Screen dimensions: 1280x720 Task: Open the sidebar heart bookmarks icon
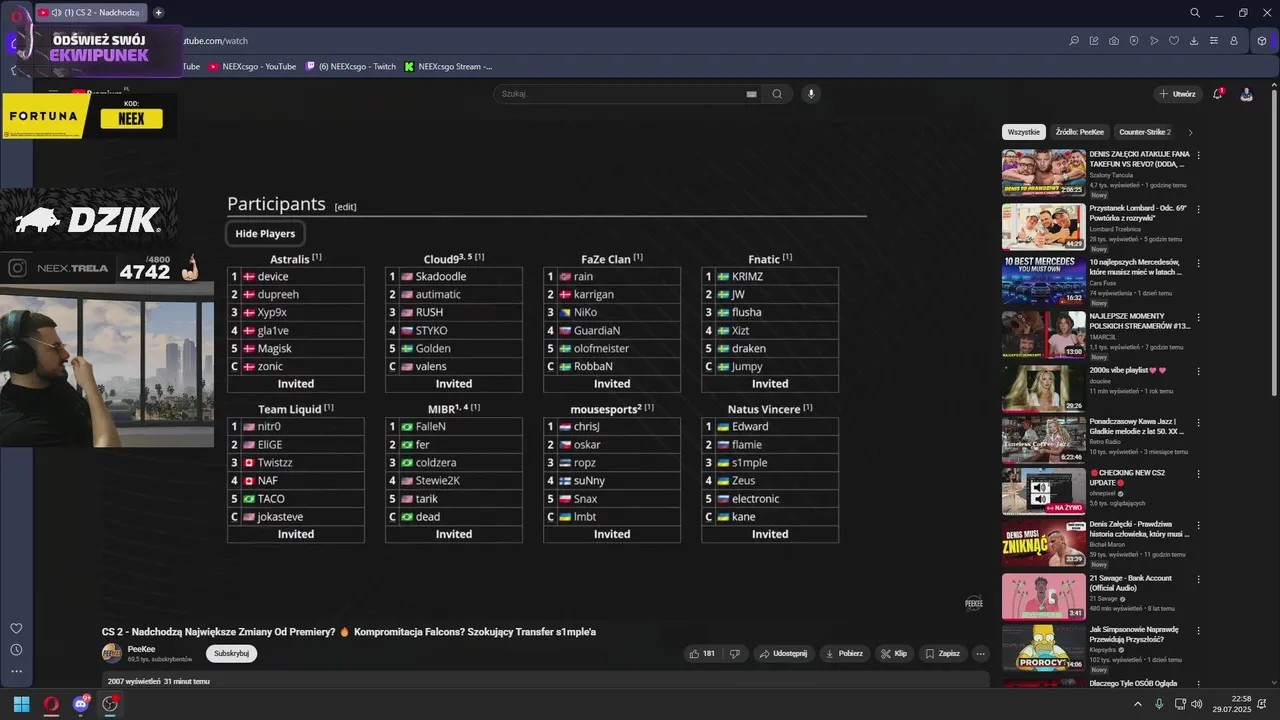(16, 628)
